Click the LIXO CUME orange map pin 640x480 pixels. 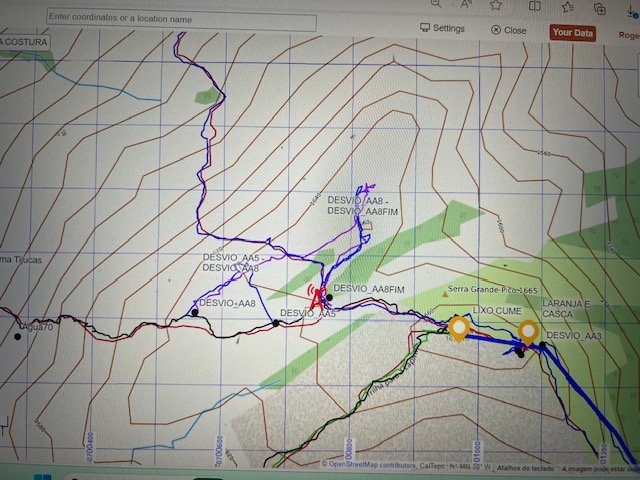pos(459,327)
